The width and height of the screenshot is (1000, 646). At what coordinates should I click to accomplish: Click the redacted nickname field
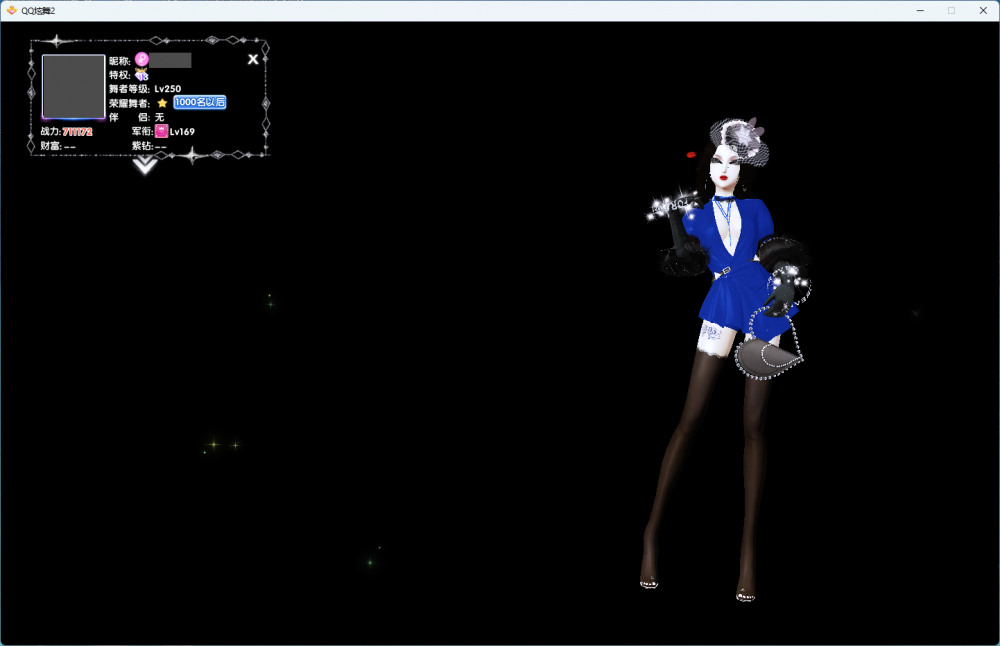coord(170,61)
